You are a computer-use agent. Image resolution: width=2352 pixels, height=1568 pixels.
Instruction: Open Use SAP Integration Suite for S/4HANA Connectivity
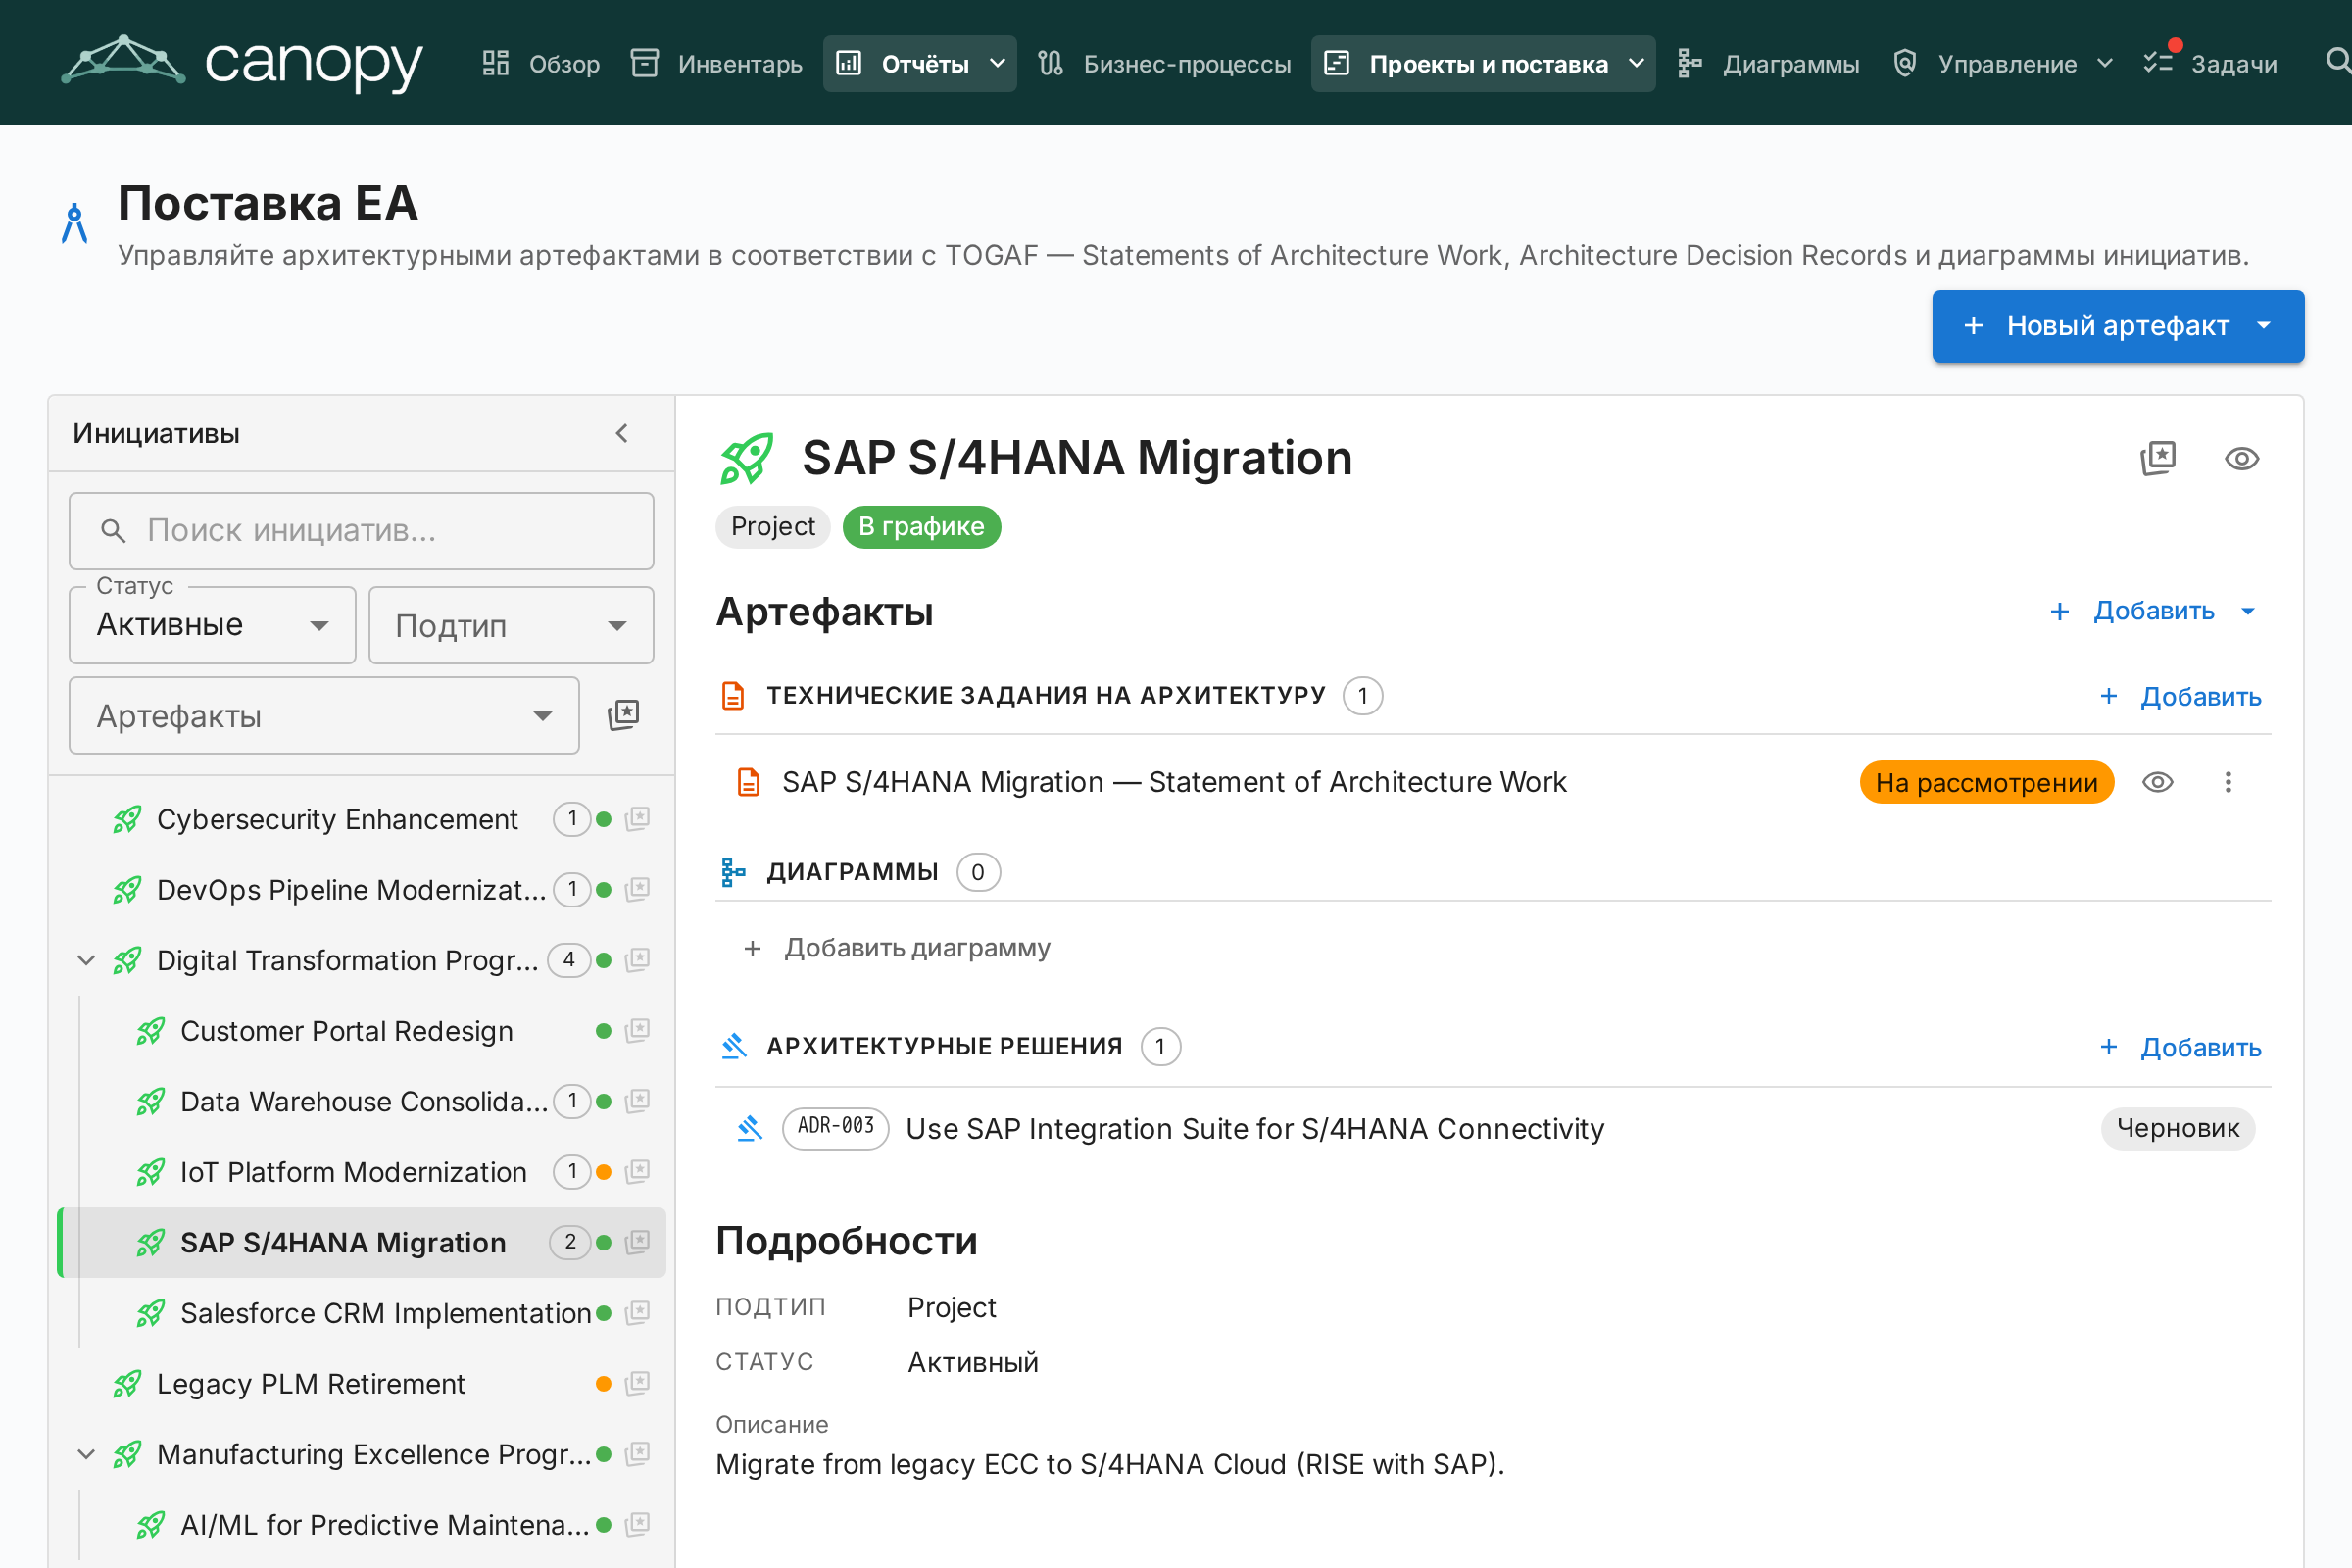tap(1255, 1128)
